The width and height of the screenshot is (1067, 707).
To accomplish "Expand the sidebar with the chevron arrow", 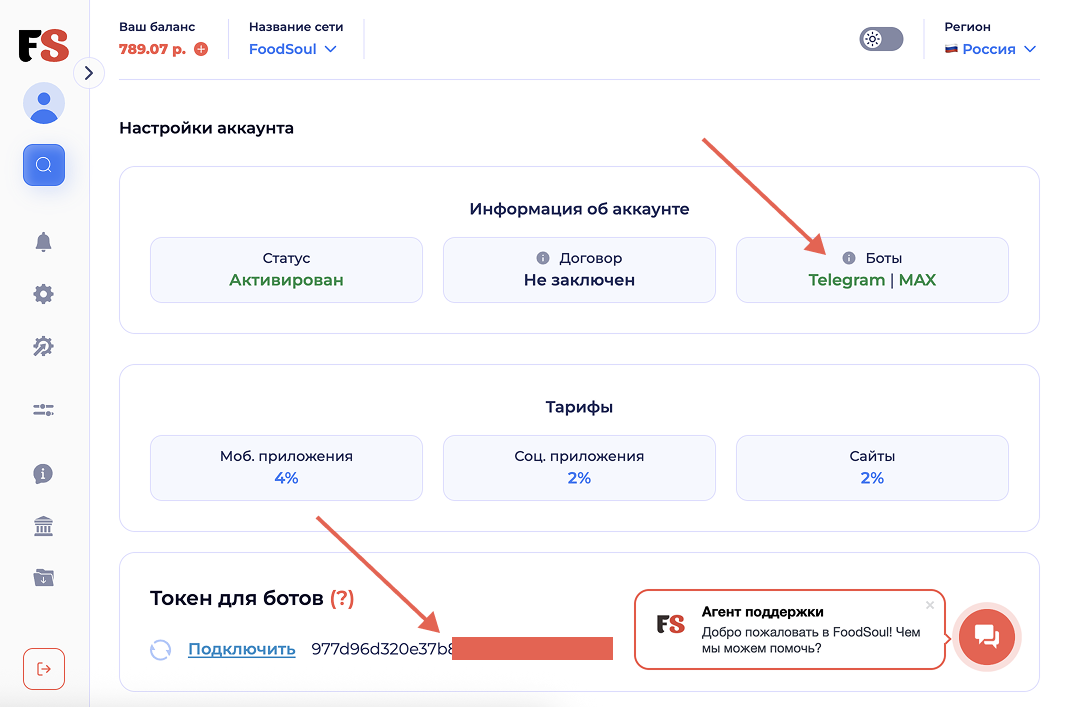I will [88, 73].
